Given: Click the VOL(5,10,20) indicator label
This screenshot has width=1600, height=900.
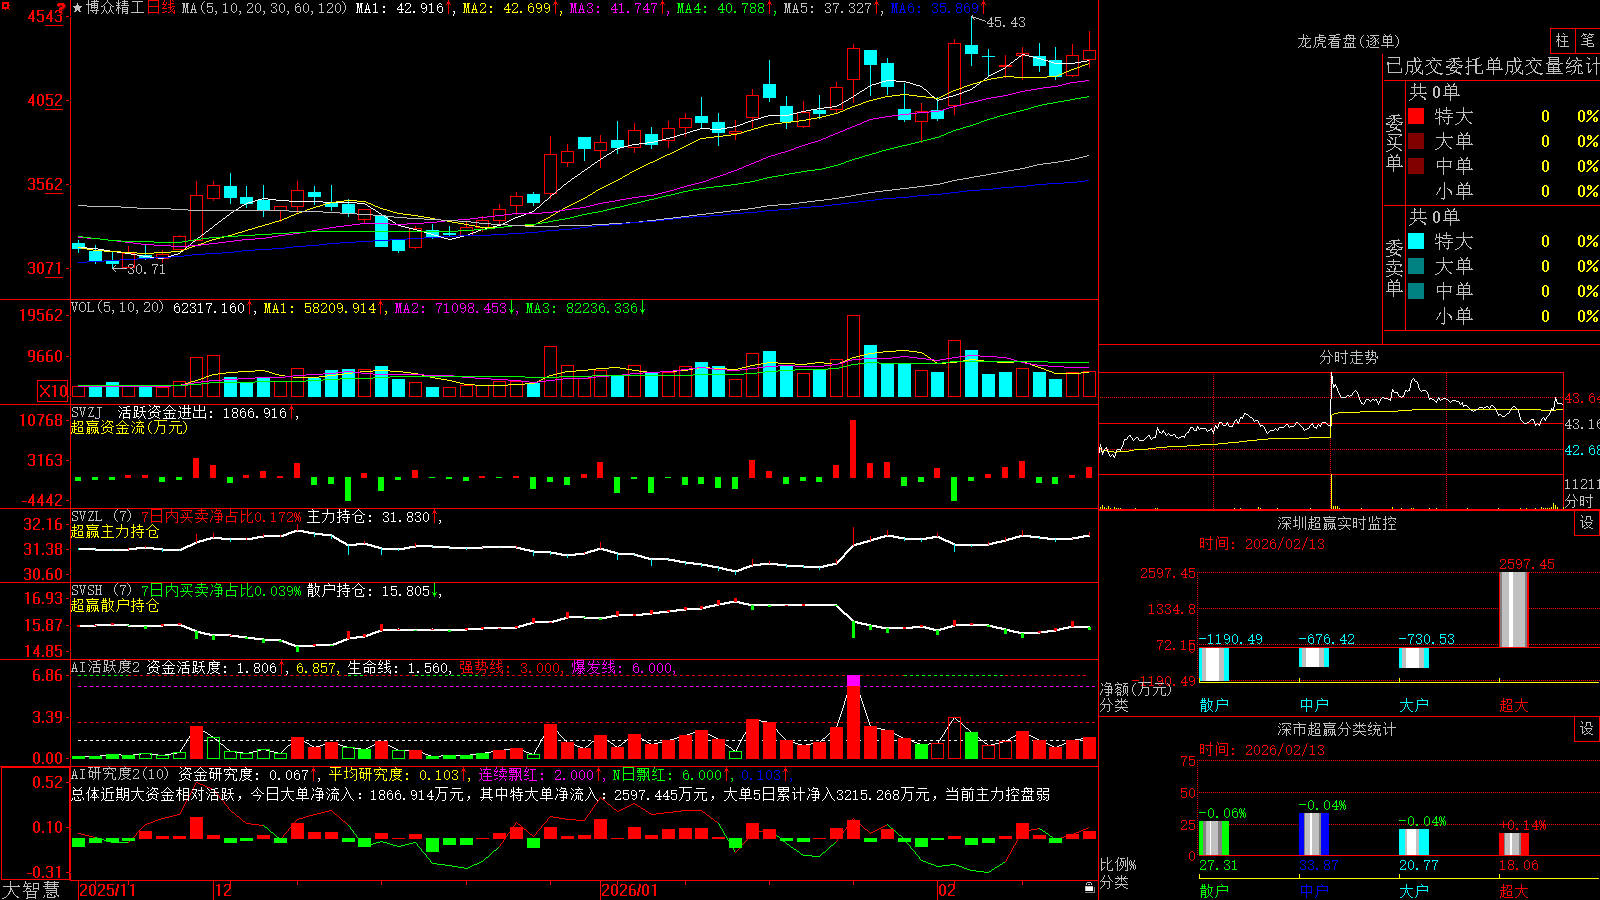Looking at the screenshot, I should pyautogui.click(x=117, y=308).
